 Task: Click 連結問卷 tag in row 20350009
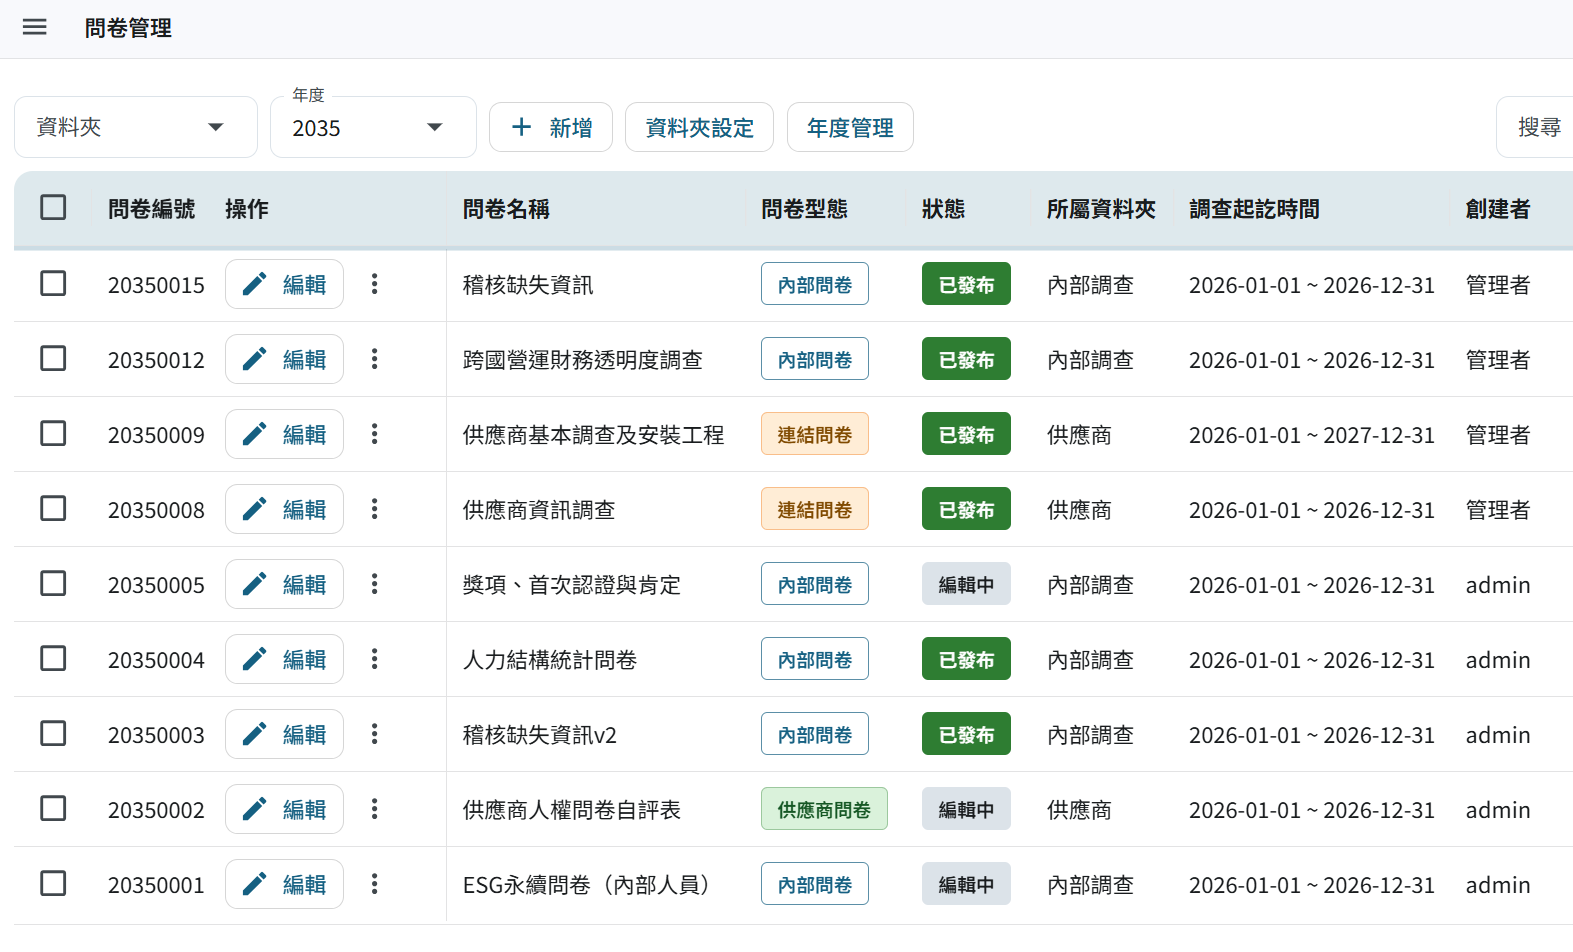(x=815, y=434)
